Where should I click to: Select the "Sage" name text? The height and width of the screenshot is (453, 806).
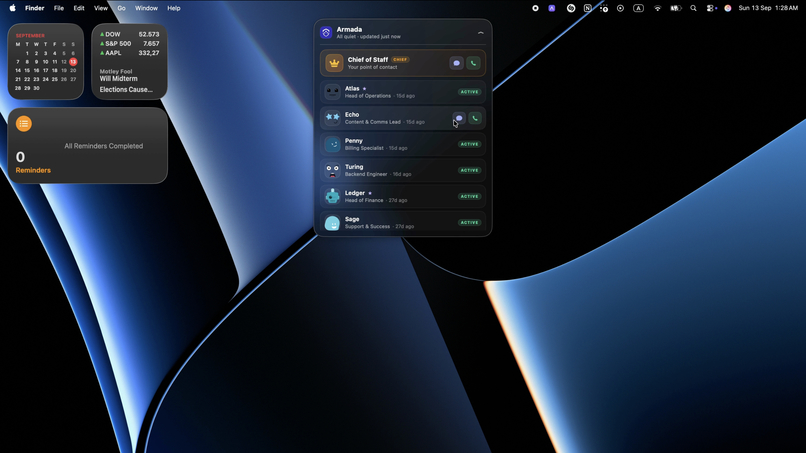tap(352, 219)
